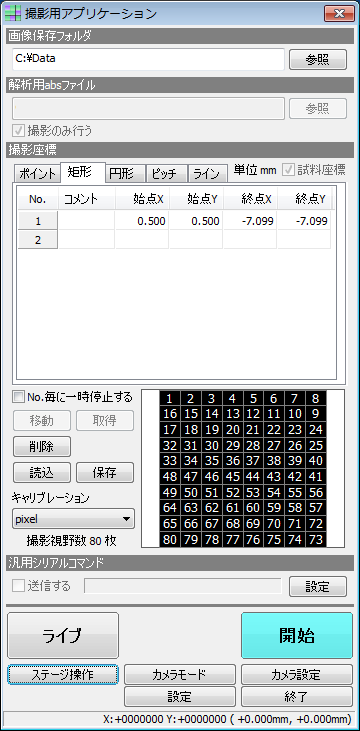Click grid cell 36 in field map
Viewport: 360px width, 731px height.
[233, 461]
